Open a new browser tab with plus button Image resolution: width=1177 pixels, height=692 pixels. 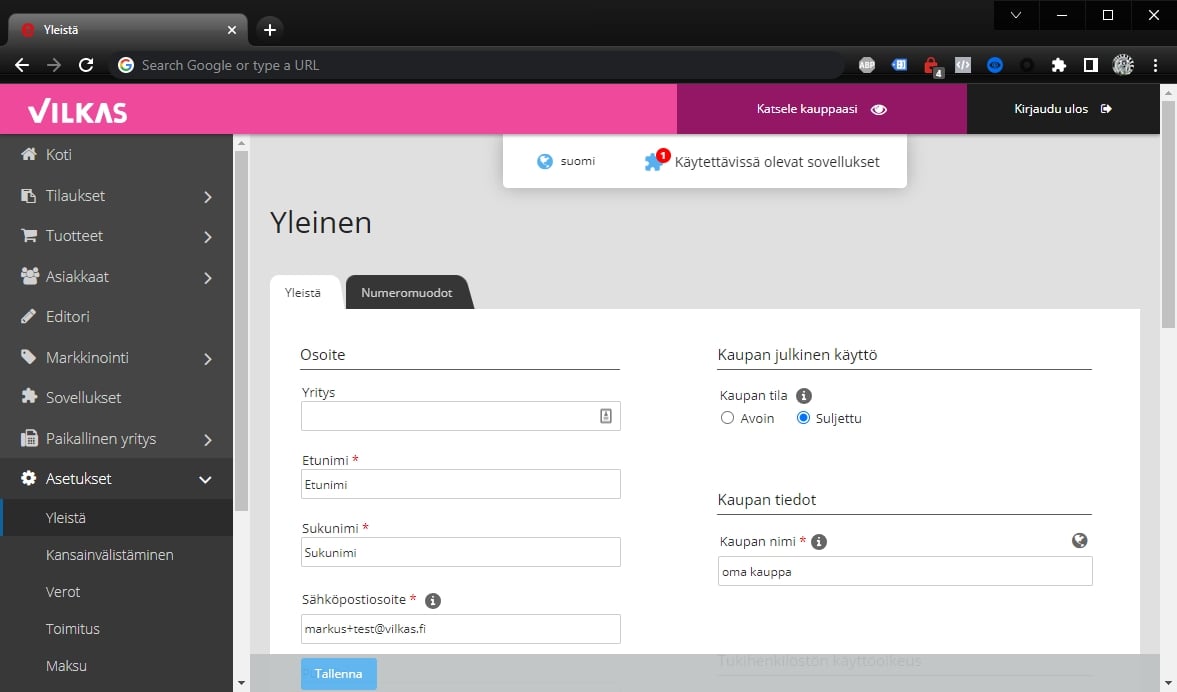coord(269,29)
